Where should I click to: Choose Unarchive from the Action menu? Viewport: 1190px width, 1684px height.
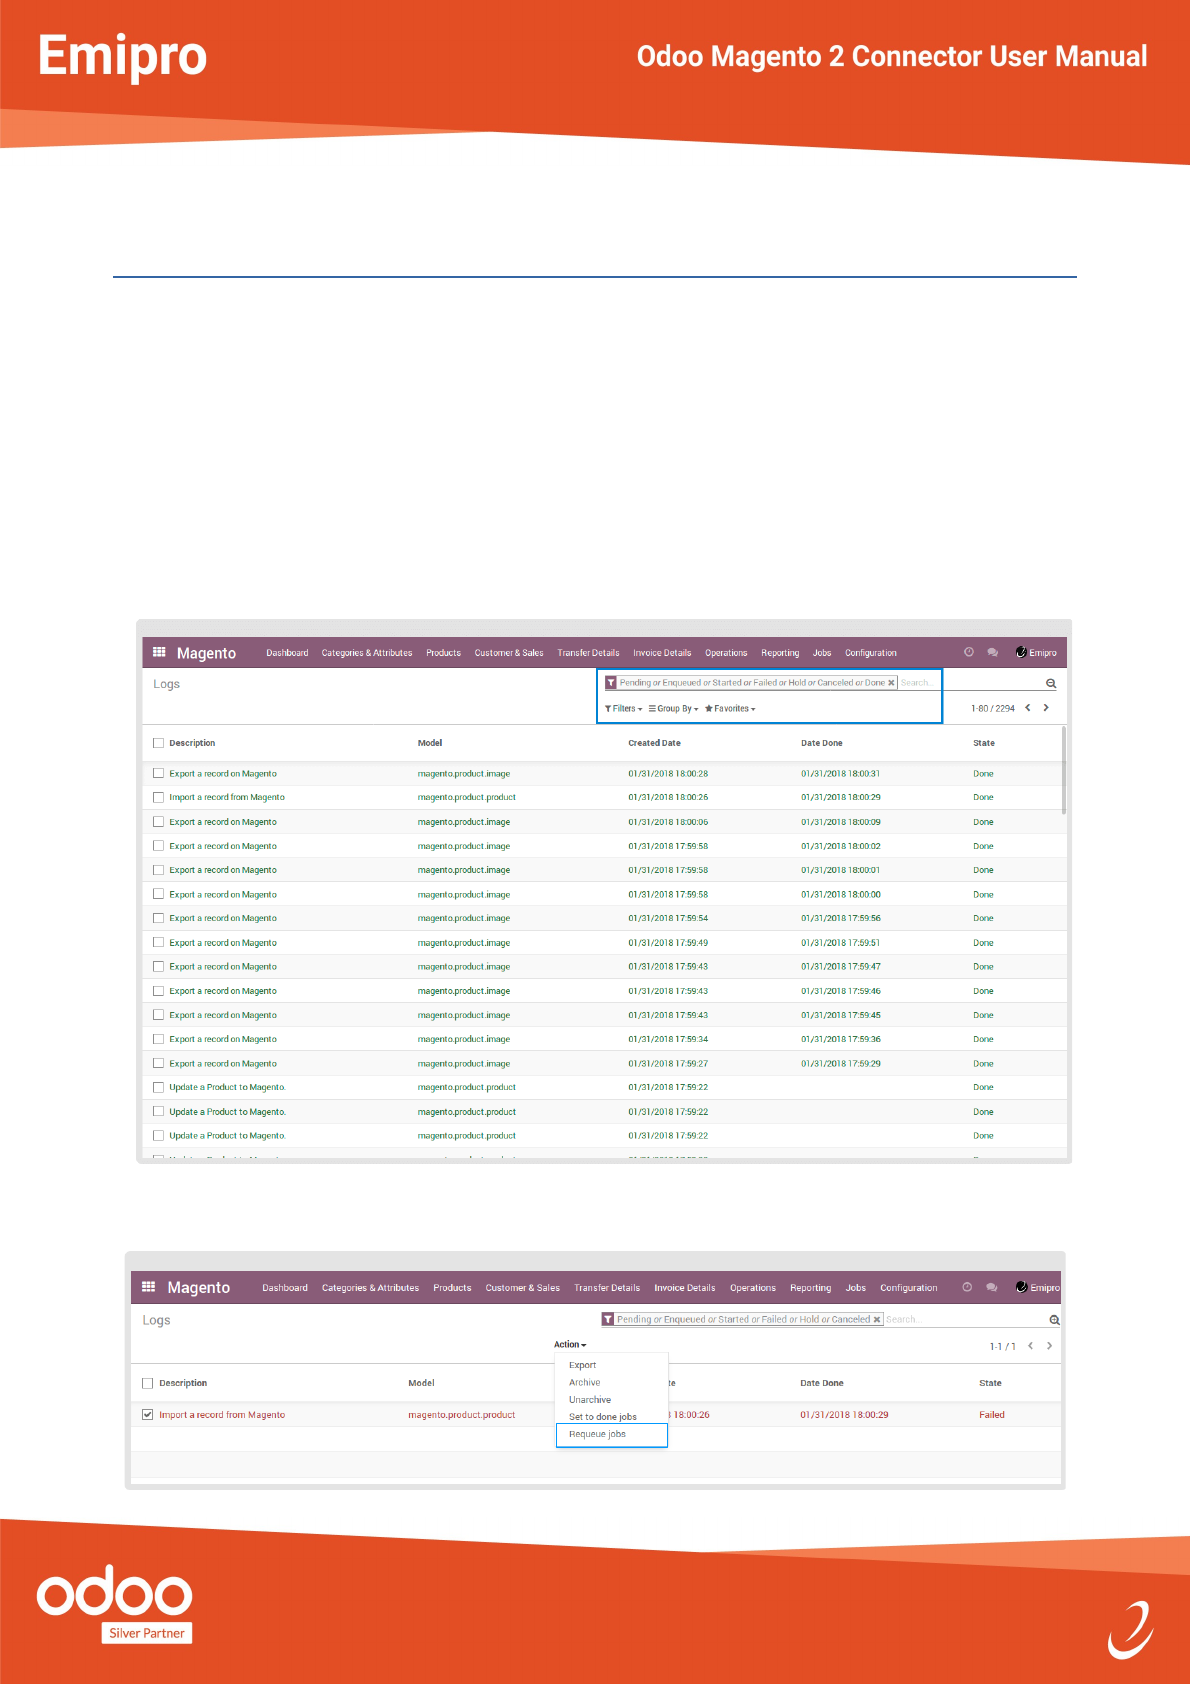[590, 1400]
